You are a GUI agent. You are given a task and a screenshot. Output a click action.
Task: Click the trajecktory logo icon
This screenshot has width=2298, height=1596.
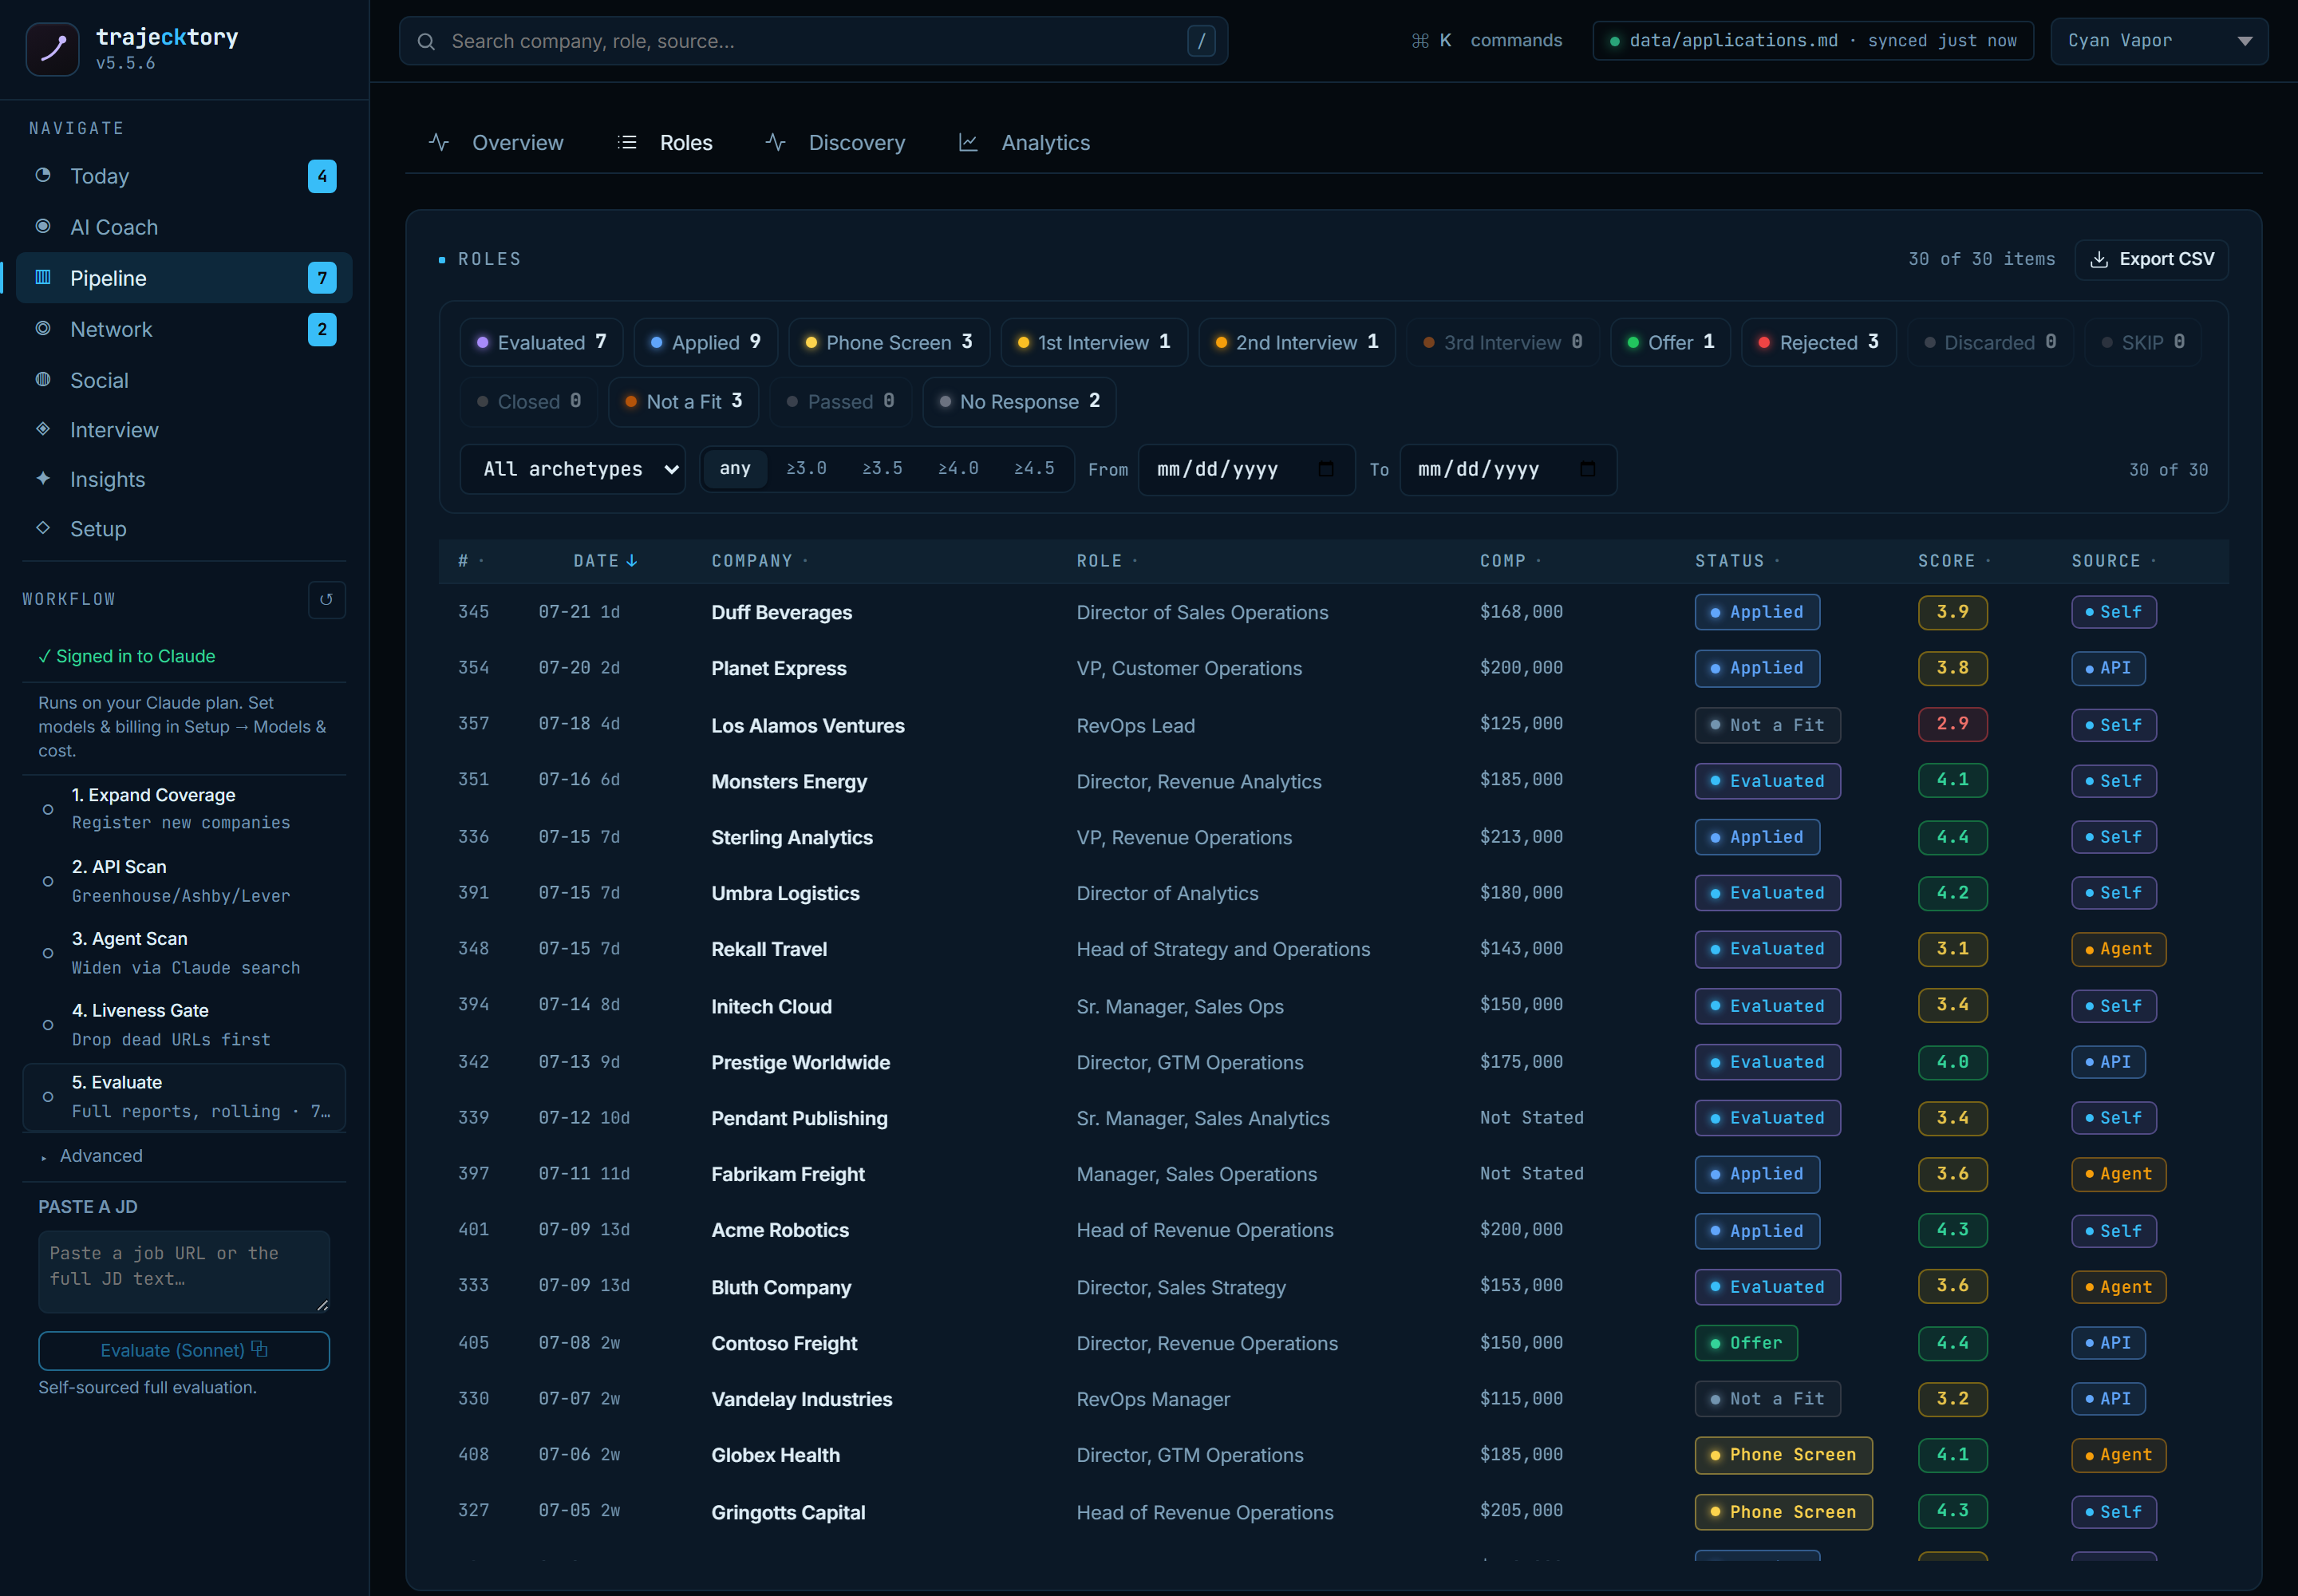(52, 49)
